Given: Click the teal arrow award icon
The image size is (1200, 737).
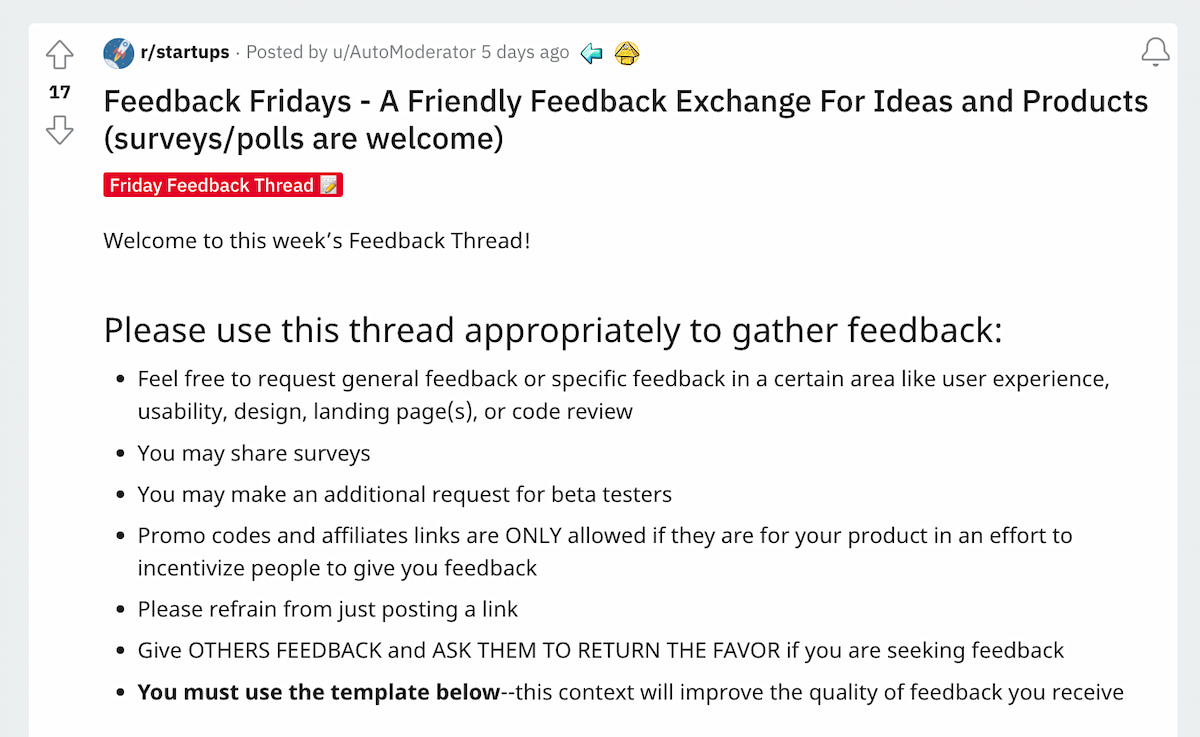Looking at the screenshot, I should pos(592,53).
